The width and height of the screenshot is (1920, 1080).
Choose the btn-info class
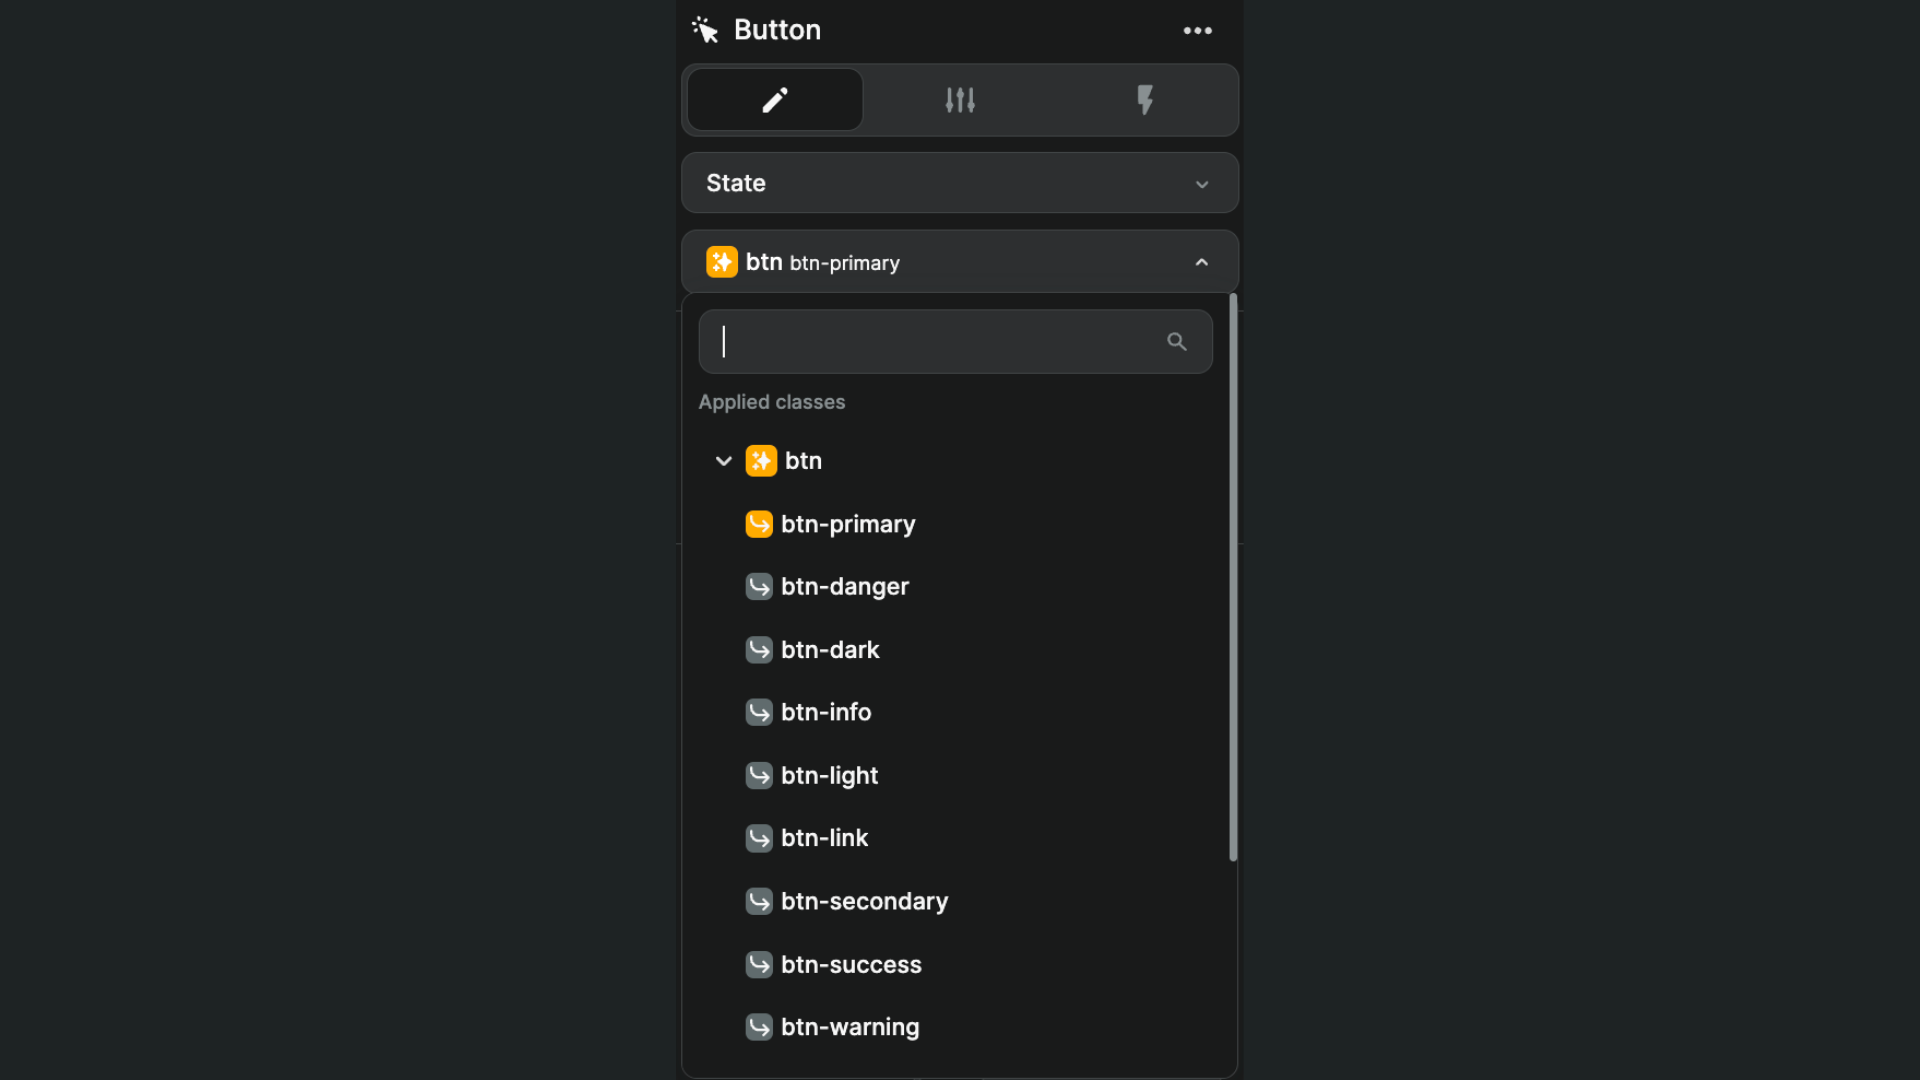[x=826, y=712]
